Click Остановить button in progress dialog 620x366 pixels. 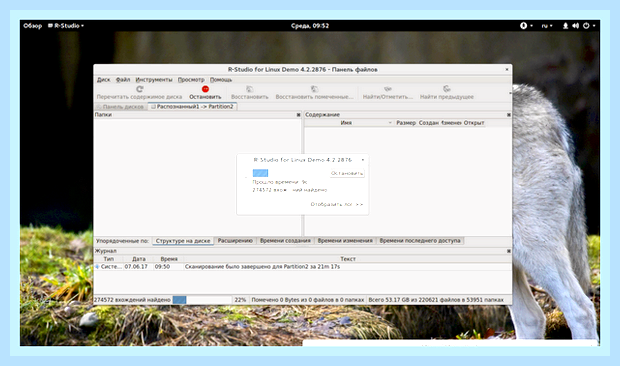[347, 173]
